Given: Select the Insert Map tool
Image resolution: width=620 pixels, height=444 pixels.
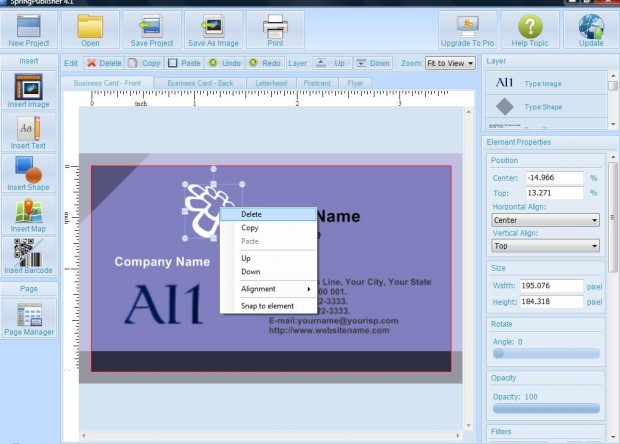Looking at the screenshot, I should point(28,215).
